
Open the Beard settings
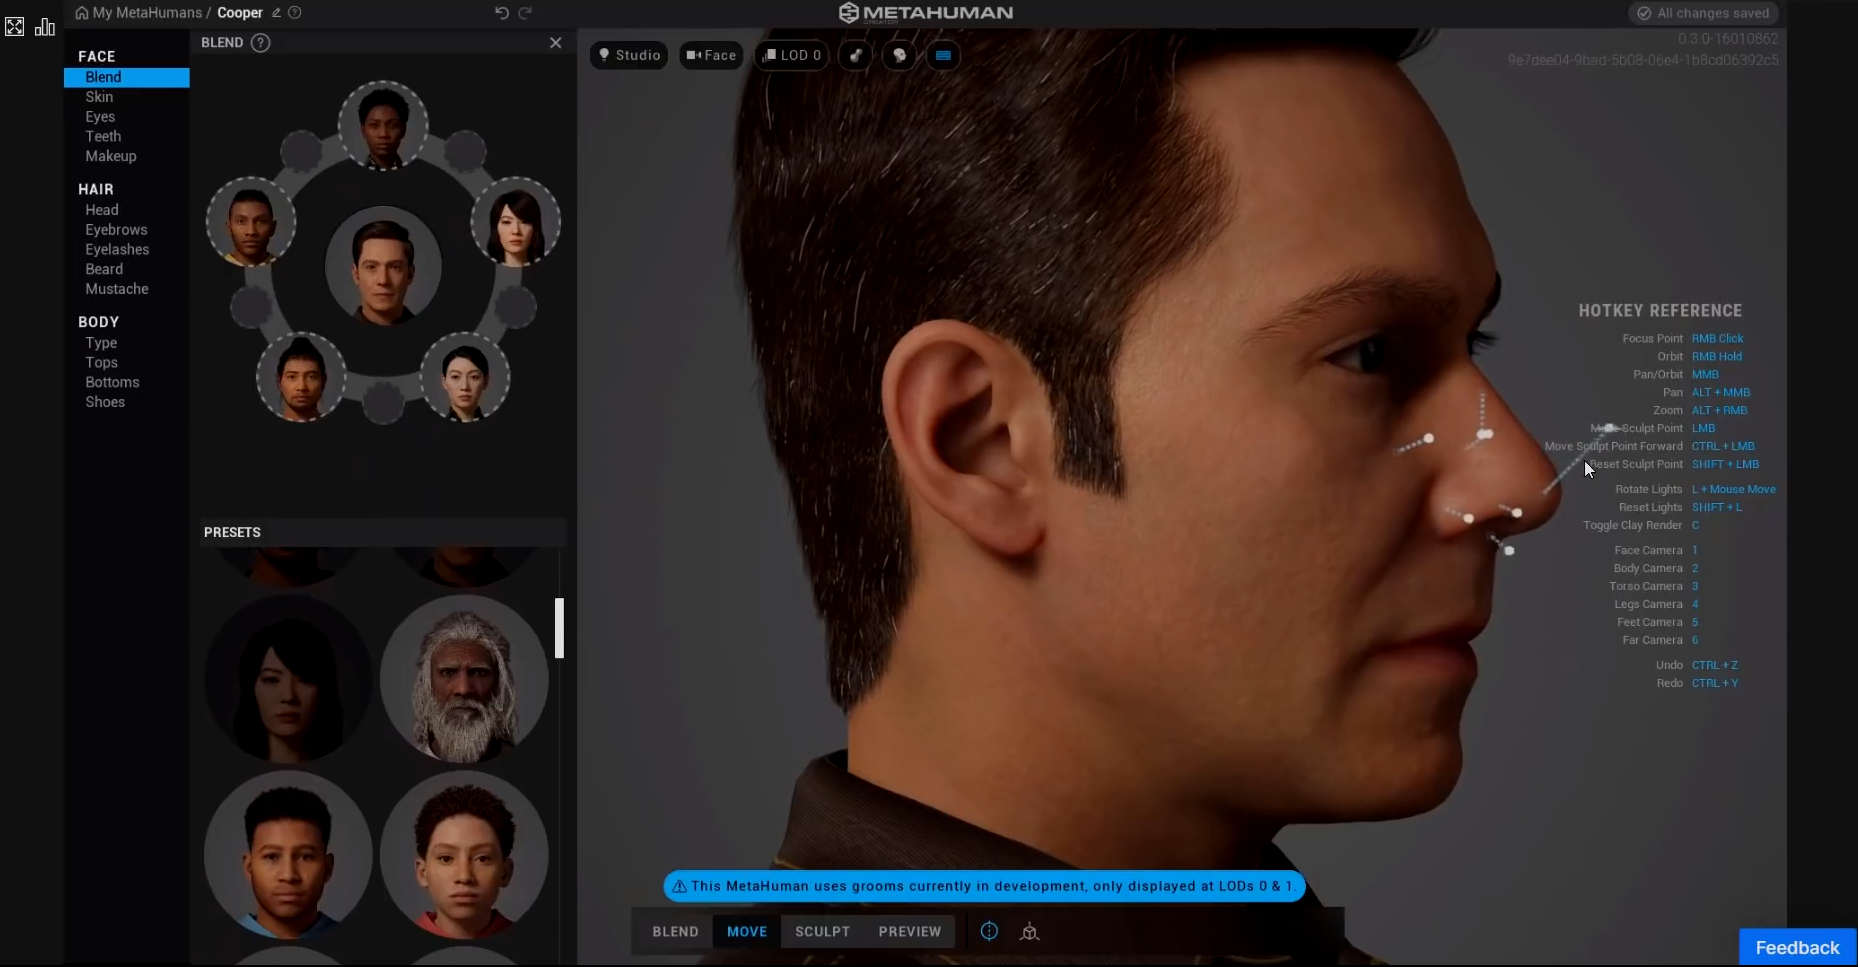click(104, 269)
